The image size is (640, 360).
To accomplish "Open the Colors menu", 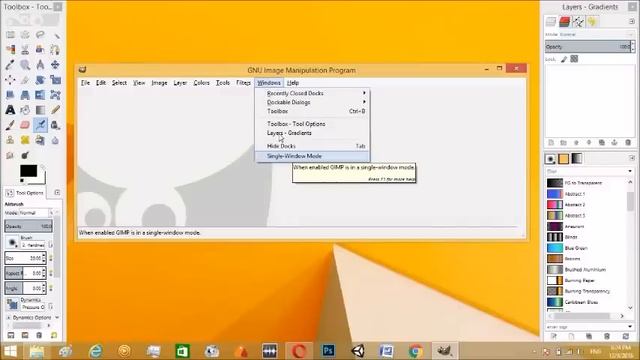I will tap(201, 83).
